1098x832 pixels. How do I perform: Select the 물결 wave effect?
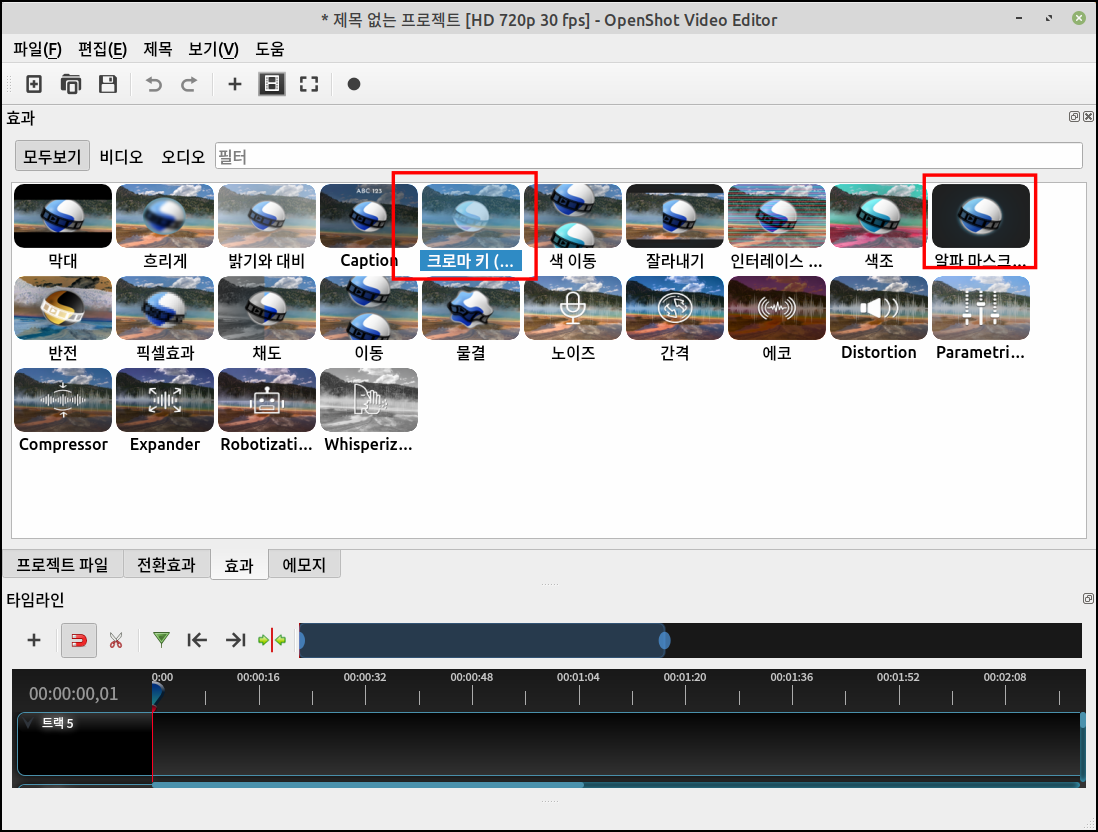[471, 319]
